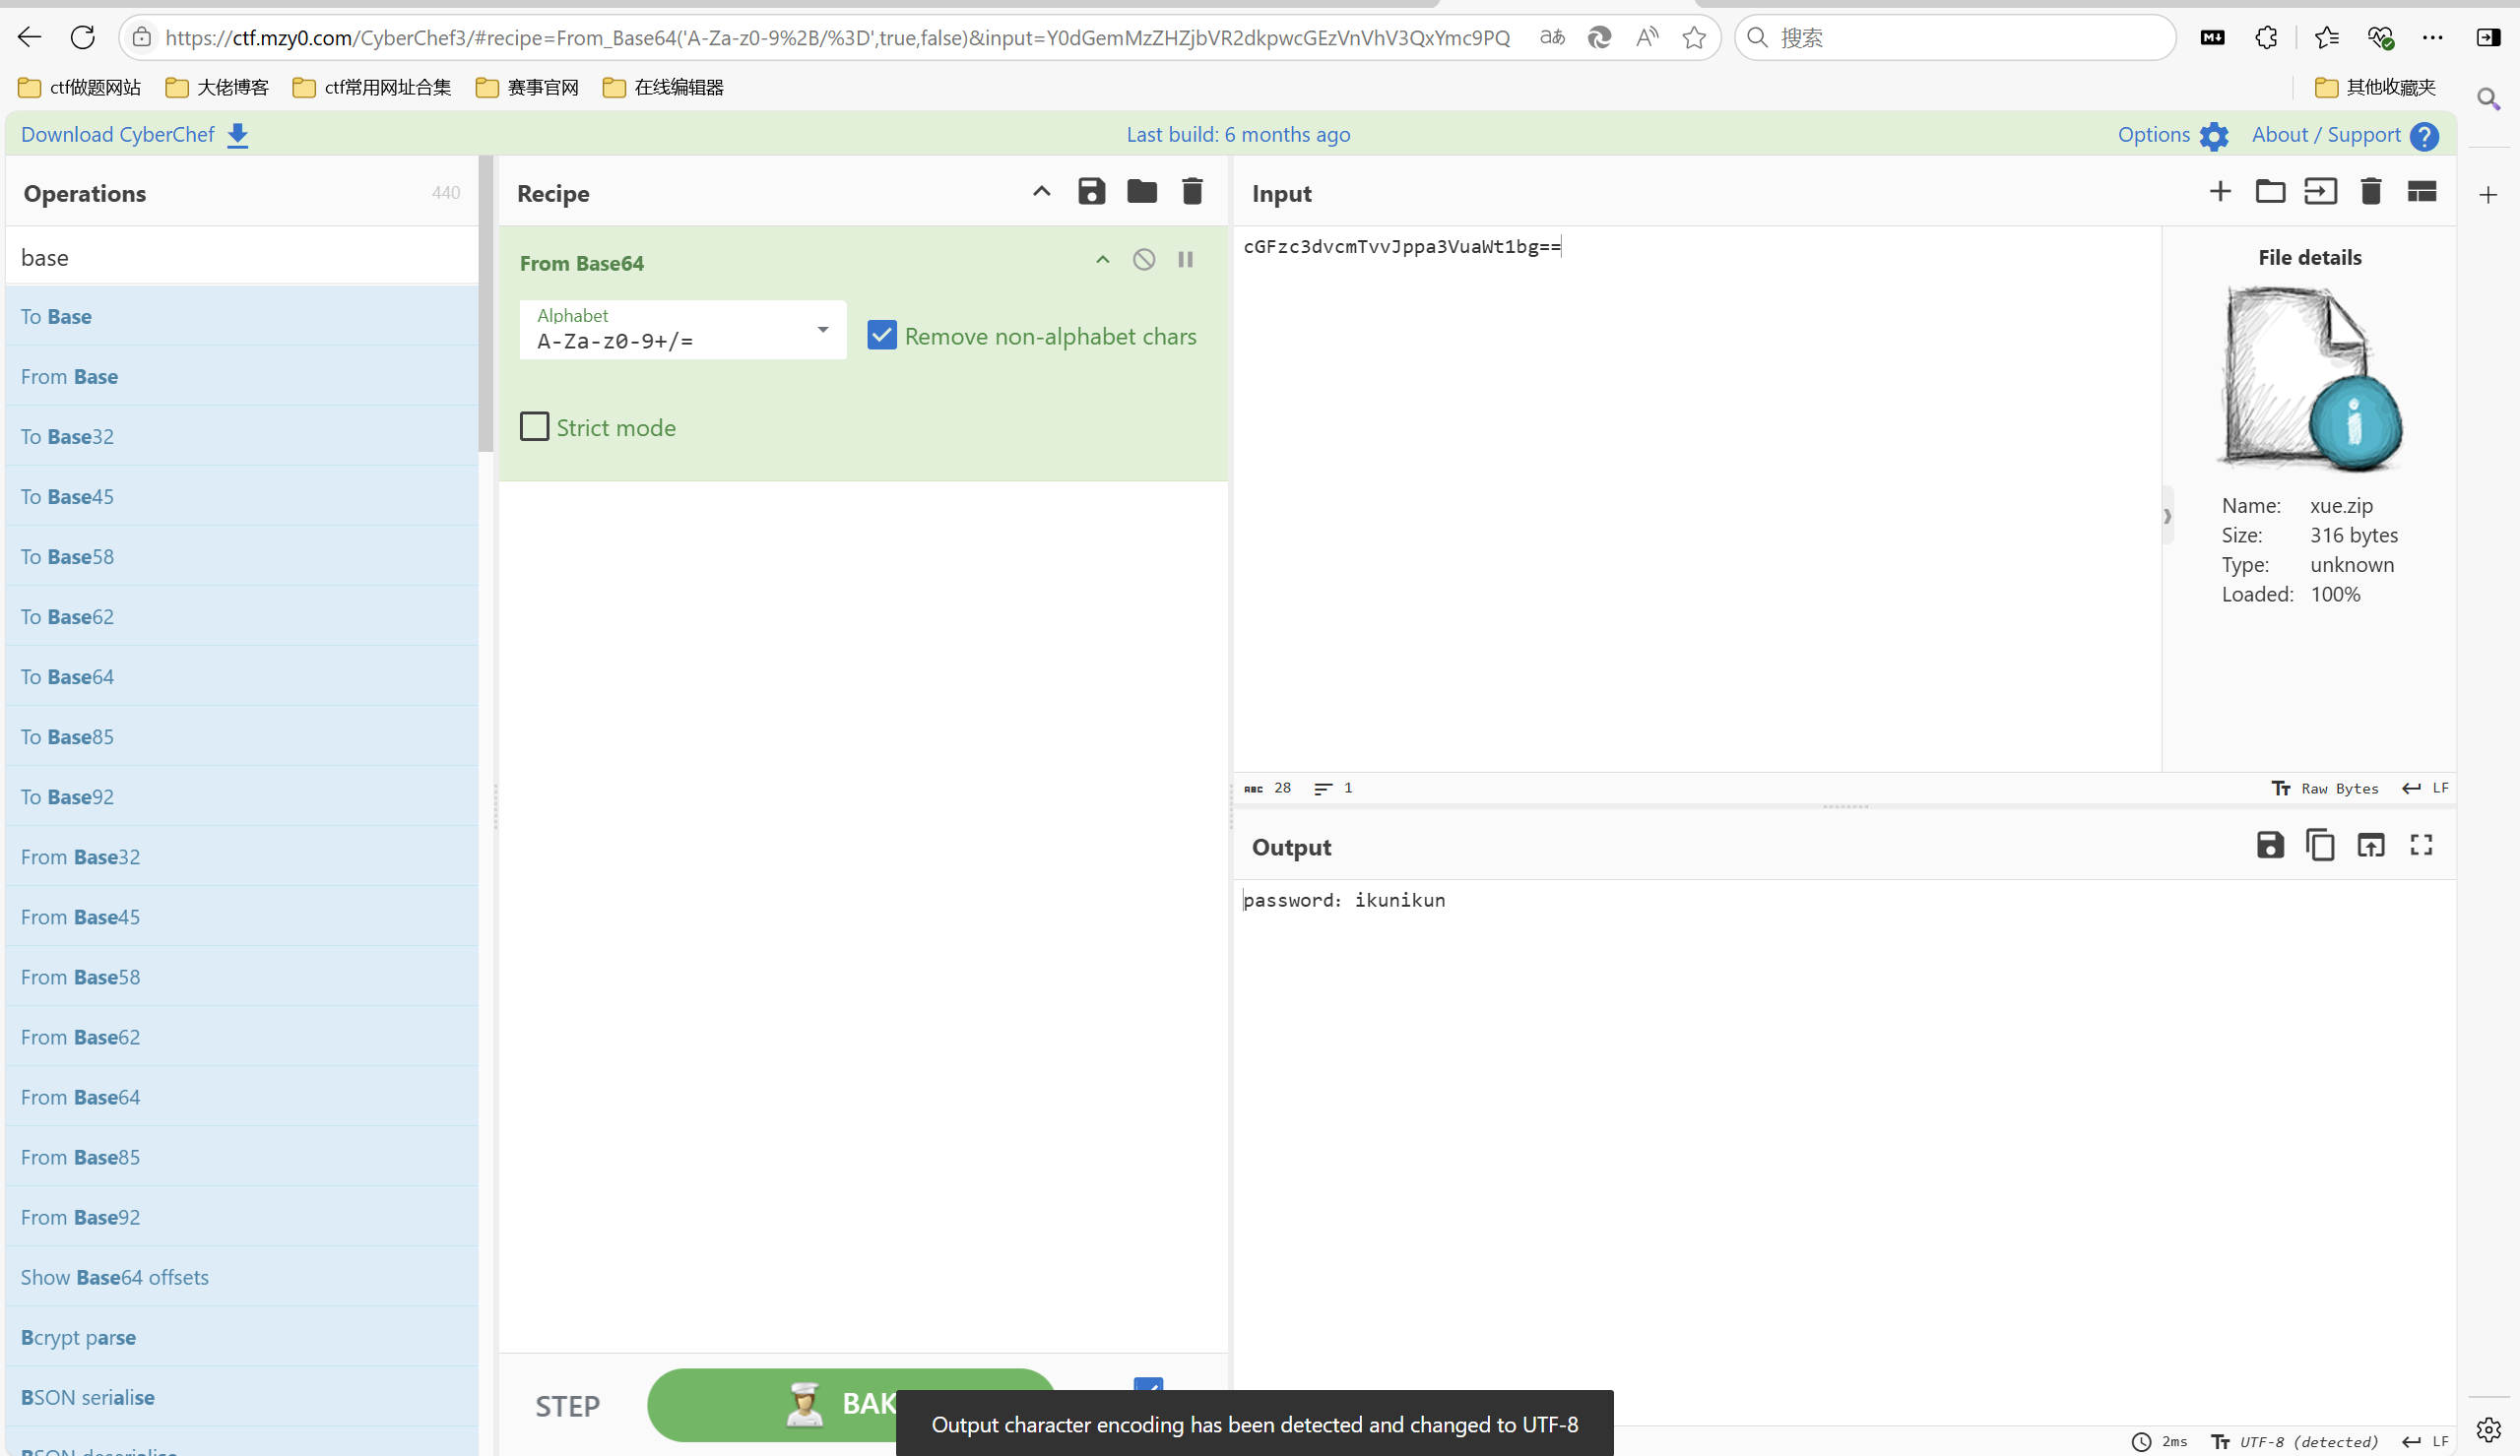Replace the input with the output

(2371, 846)
